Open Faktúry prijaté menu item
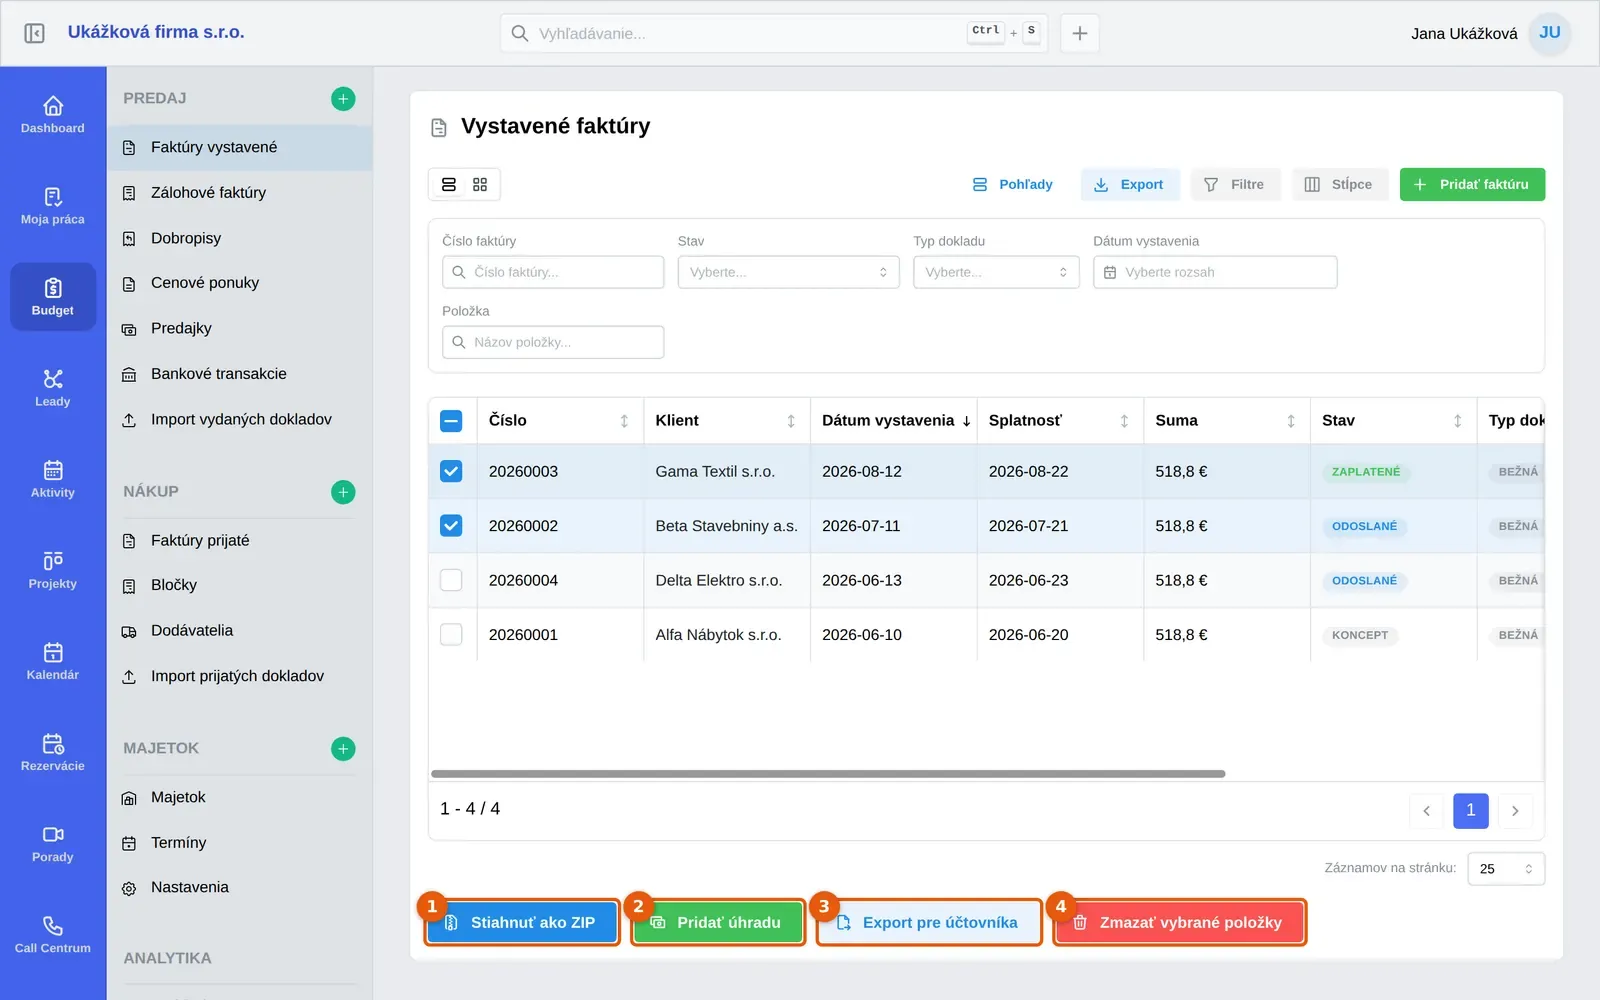 pos(239,540)
